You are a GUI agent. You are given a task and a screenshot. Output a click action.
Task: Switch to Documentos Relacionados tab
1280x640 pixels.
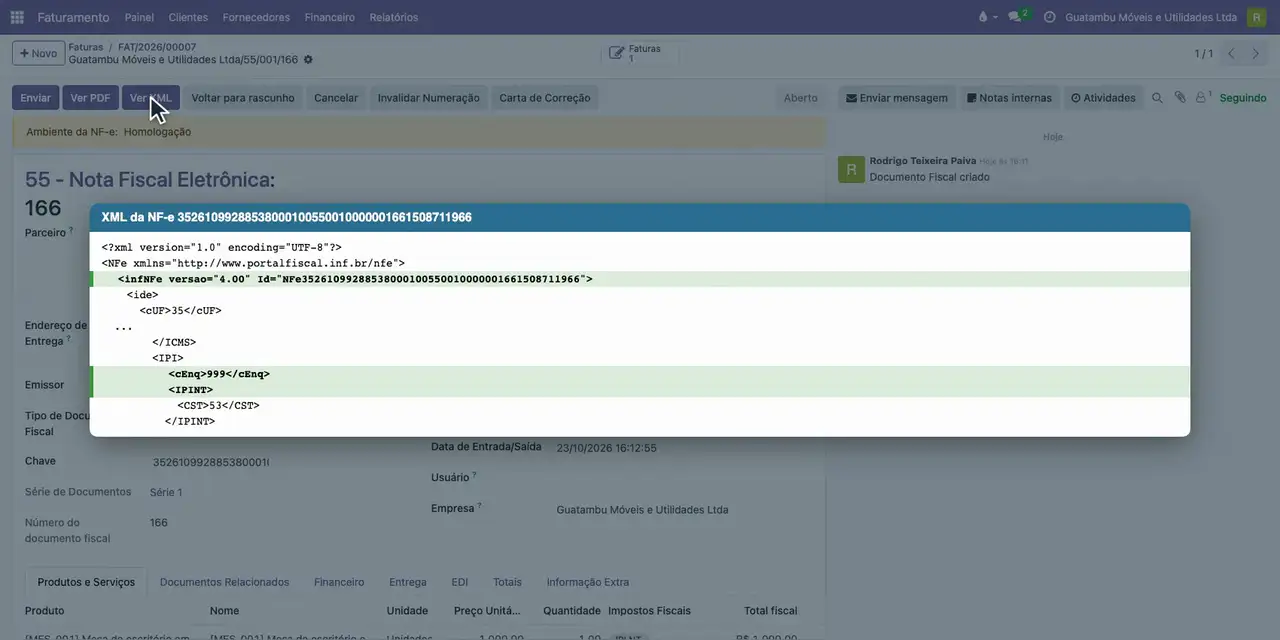pos(224,582)
